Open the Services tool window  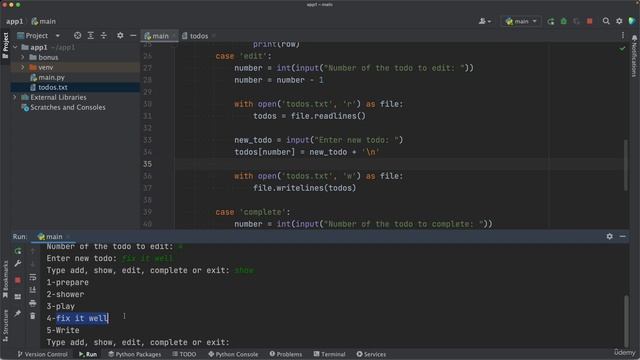(x=371, y=354)
